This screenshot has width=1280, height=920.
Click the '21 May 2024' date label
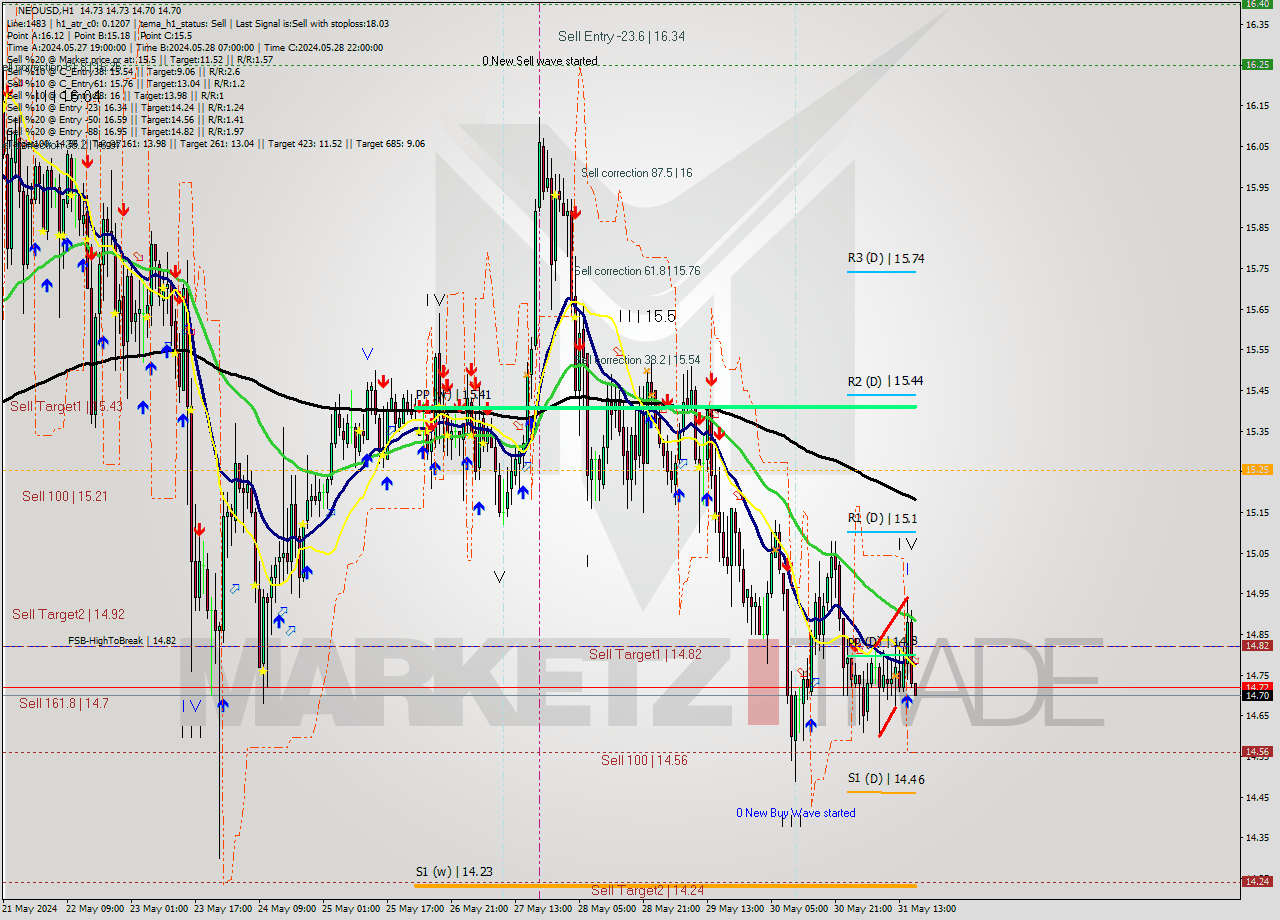[x=30, y=908]
